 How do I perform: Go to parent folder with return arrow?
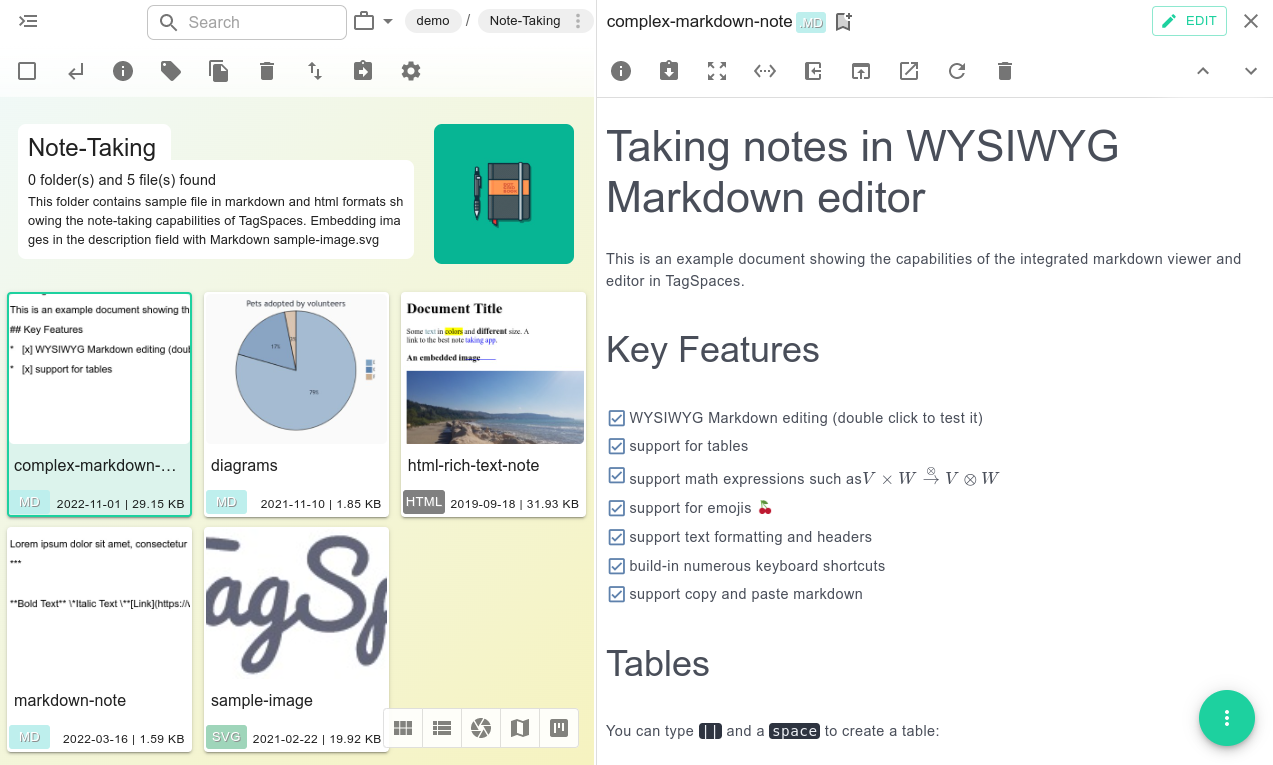(x=75, y=71)
